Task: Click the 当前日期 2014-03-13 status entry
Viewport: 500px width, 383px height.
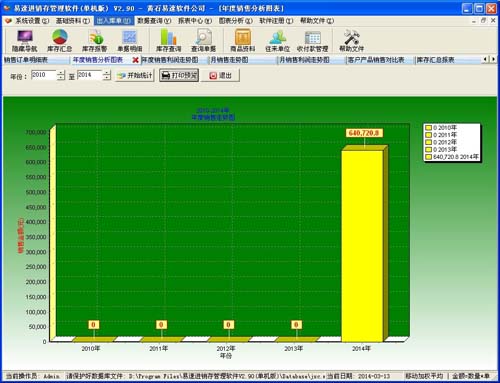Action: tap(358, 376)
